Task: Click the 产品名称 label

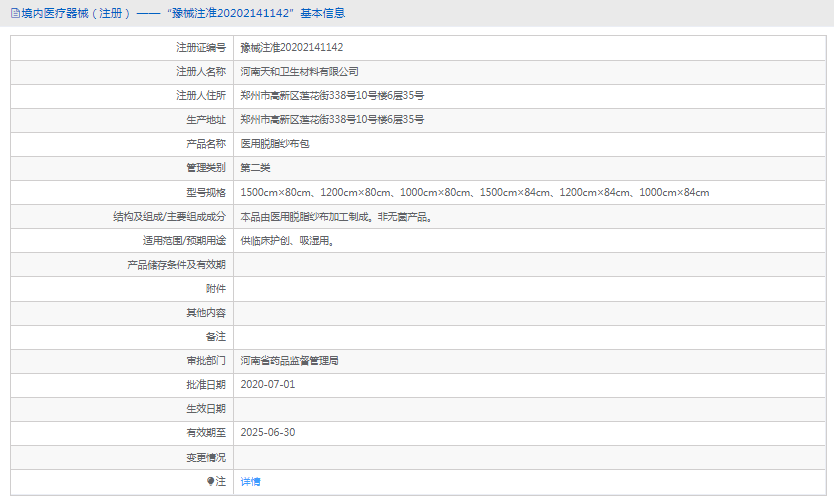Action: 206,144
